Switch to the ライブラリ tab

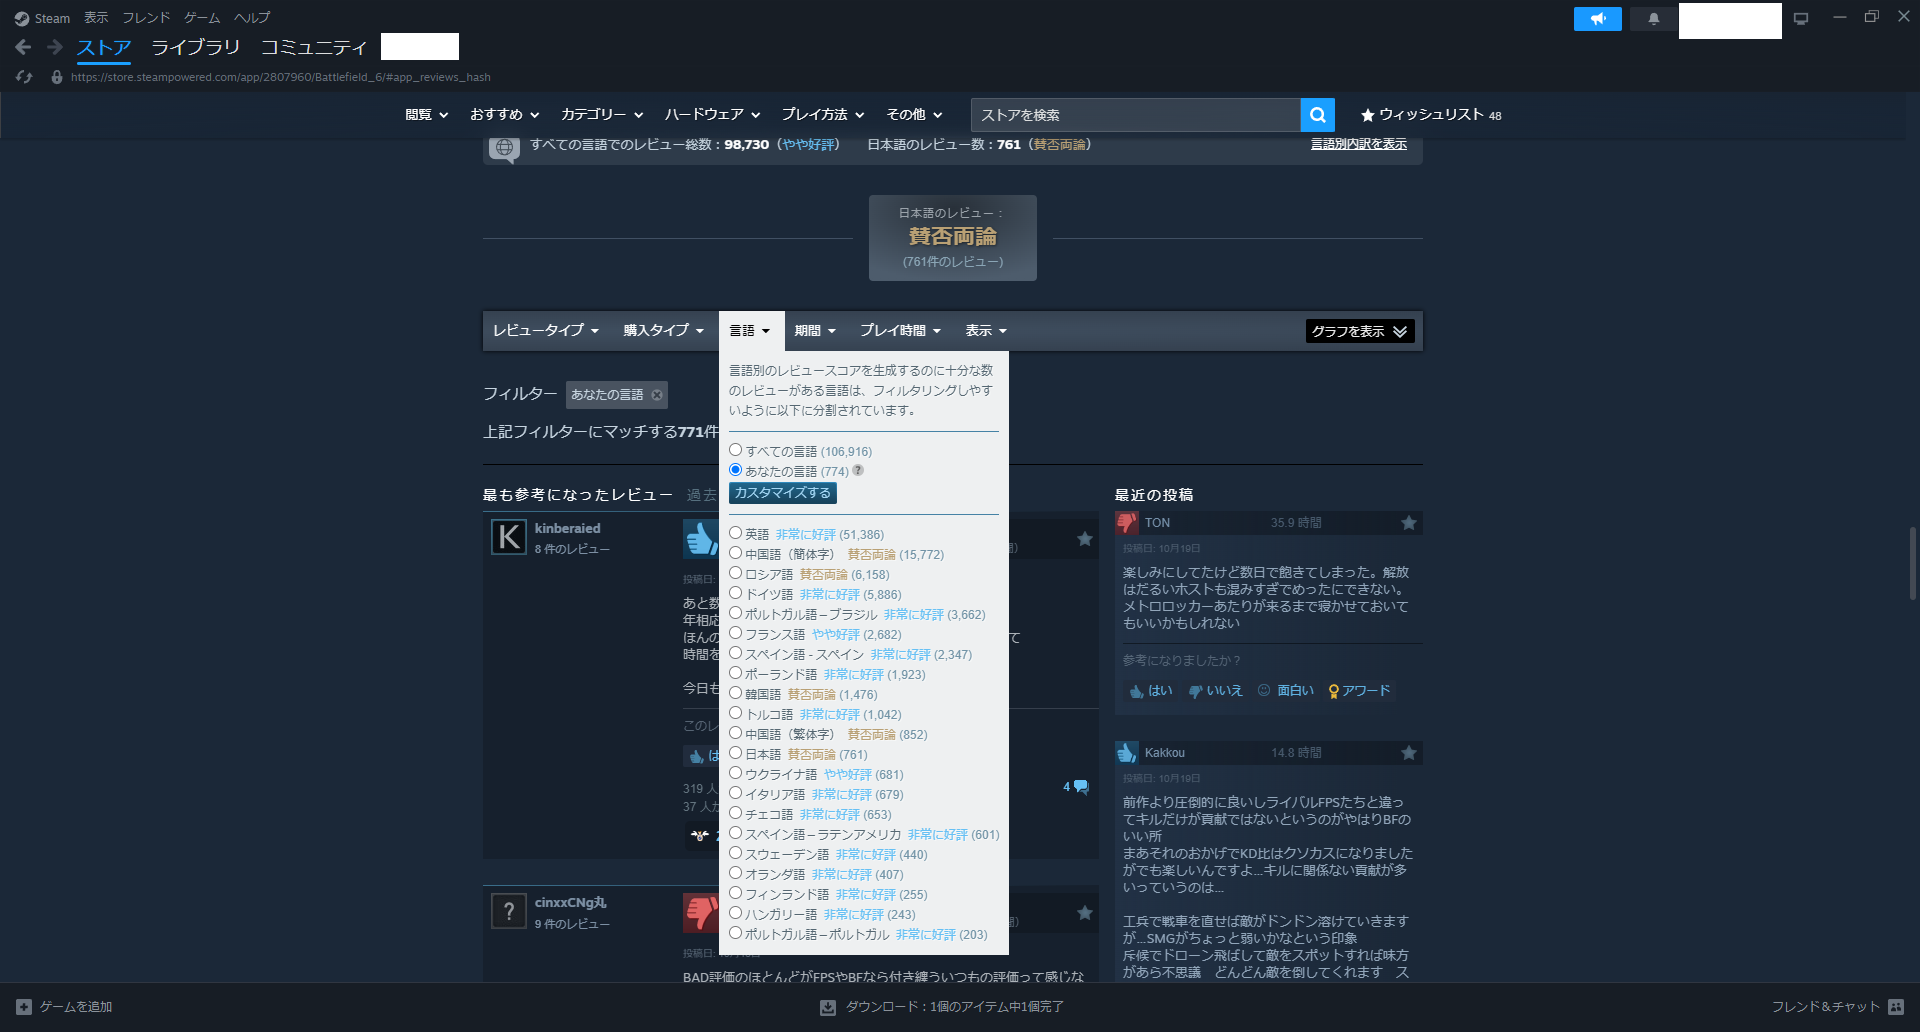point(195,47)
